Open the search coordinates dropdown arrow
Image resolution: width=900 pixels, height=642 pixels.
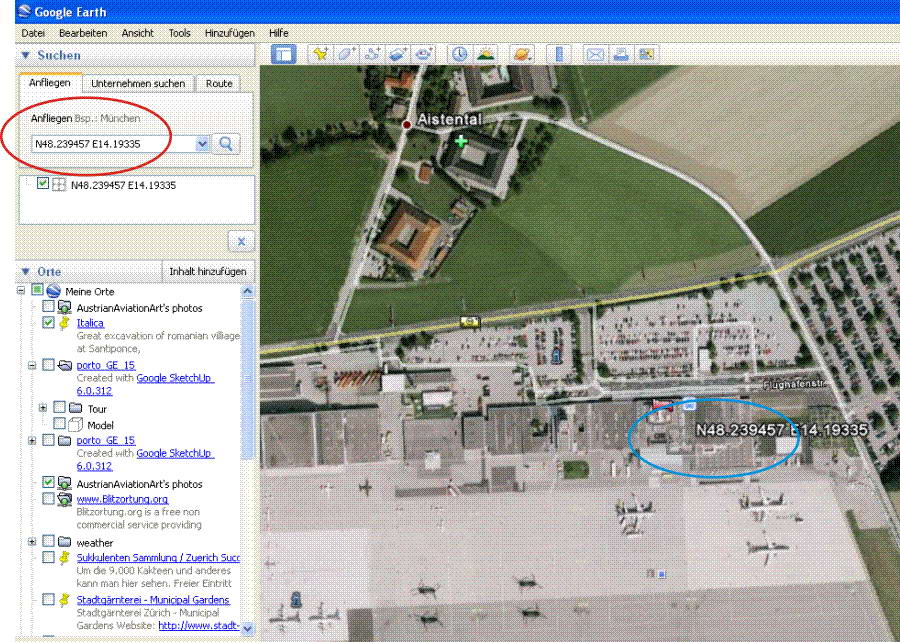(203, 144)
